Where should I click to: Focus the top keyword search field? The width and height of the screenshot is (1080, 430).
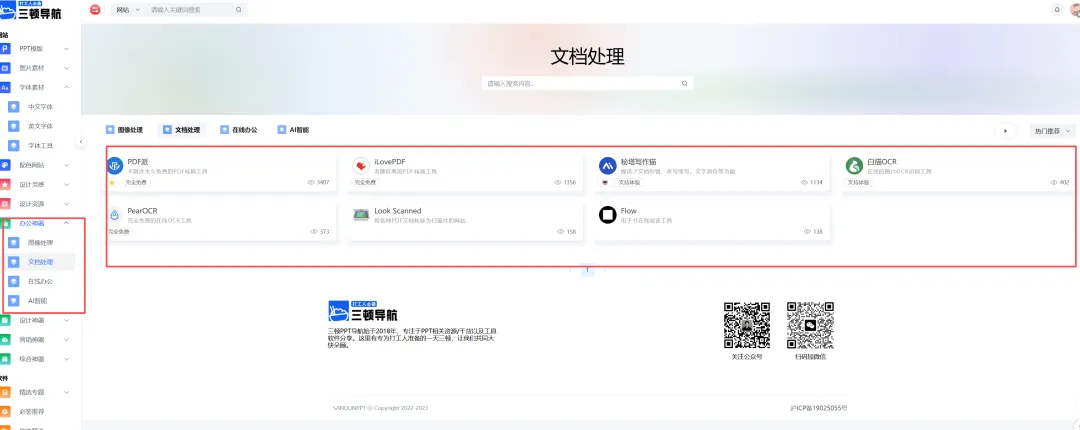[191, 10]
